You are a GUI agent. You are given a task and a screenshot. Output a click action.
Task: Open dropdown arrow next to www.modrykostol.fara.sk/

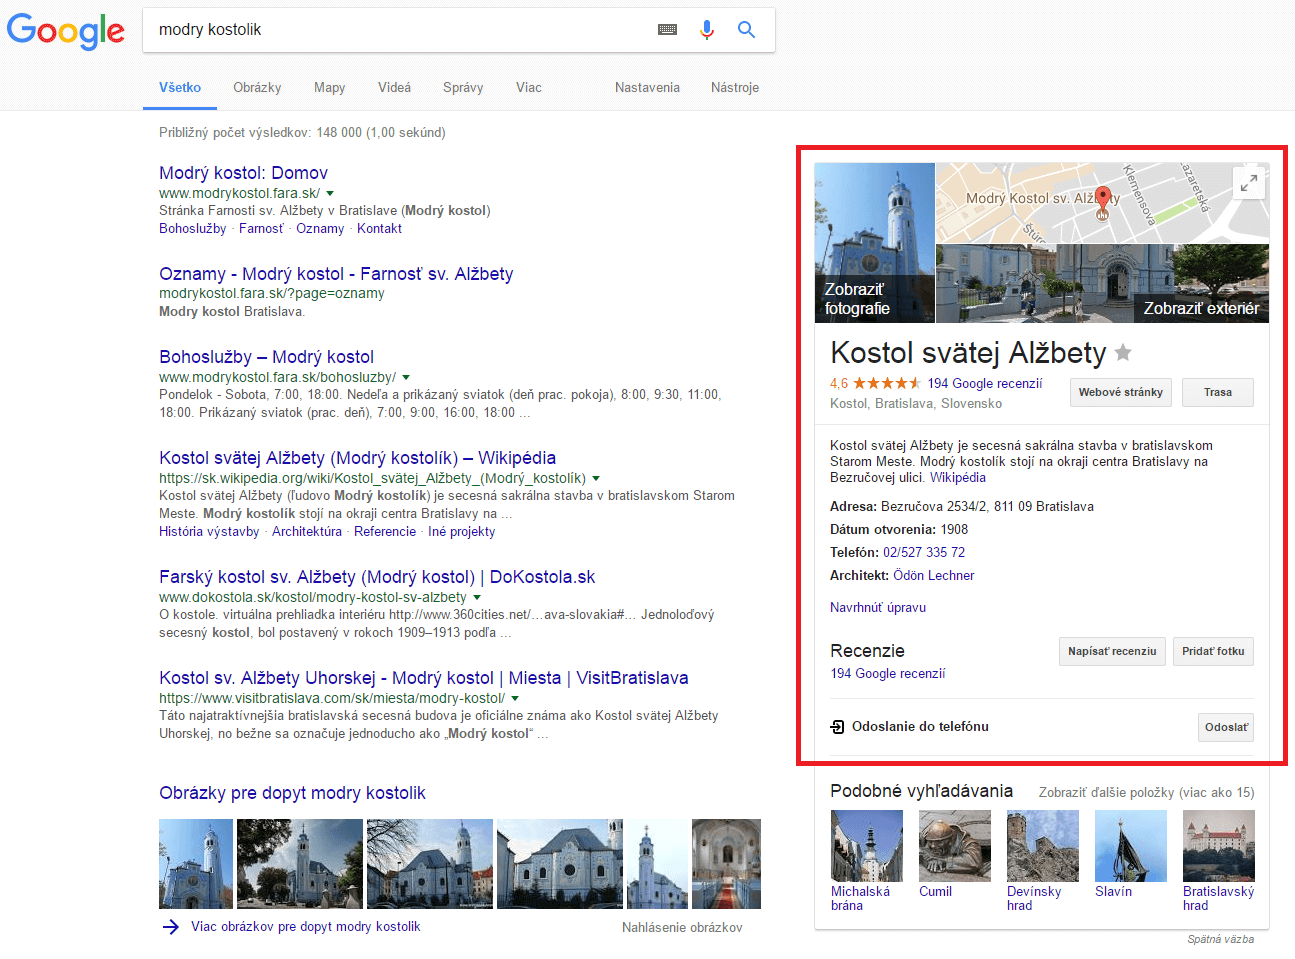point(330,193)
